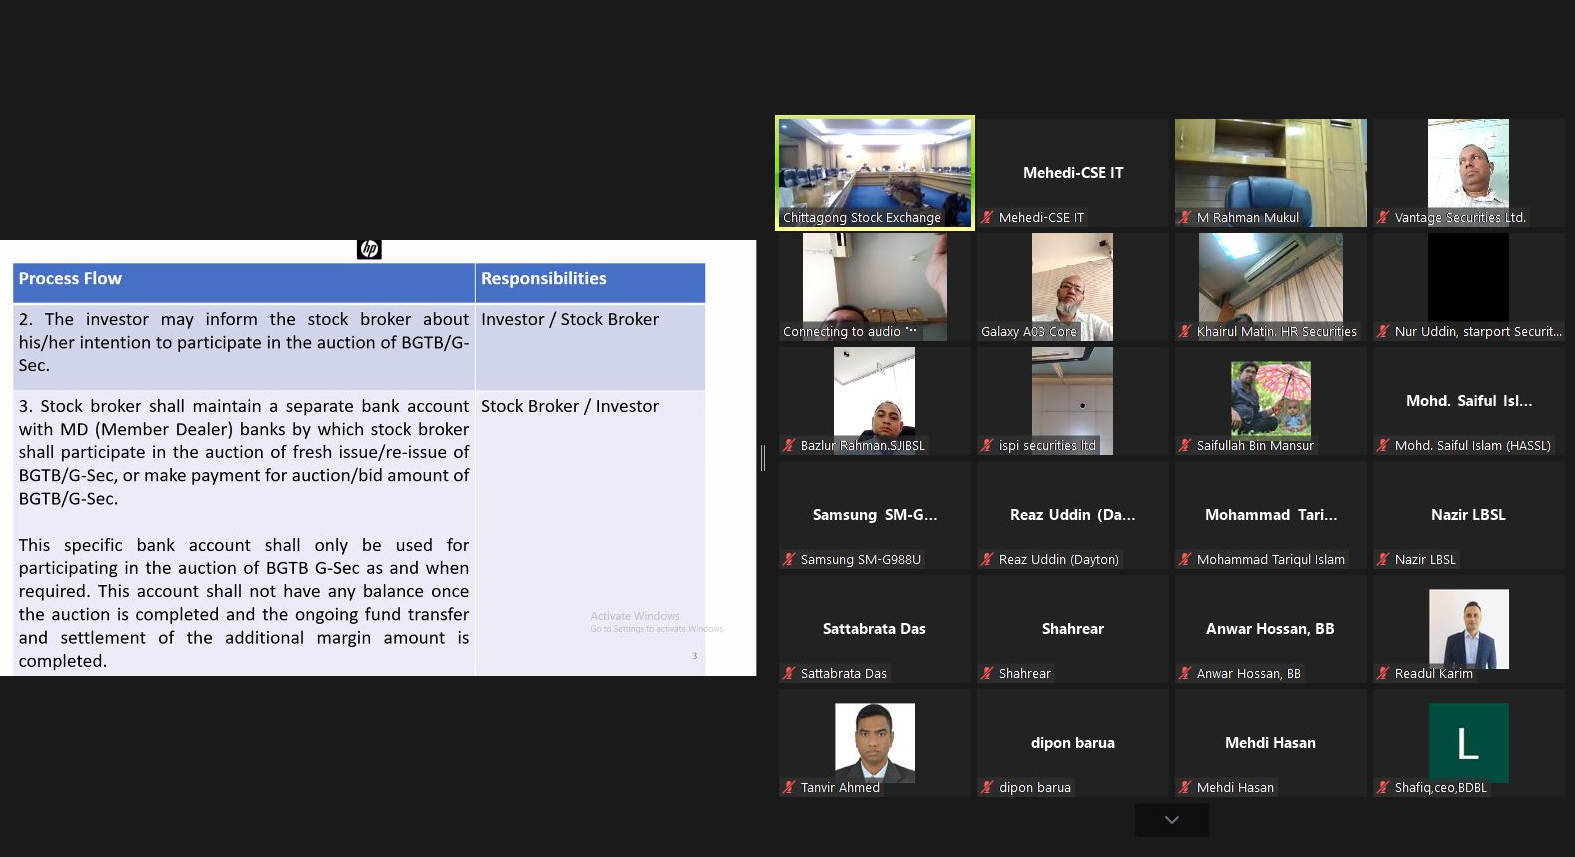1575x857 pixels.
Task: Click muted mic icon beside Shafiq,ceo,BDBL
Action: 1384,787
